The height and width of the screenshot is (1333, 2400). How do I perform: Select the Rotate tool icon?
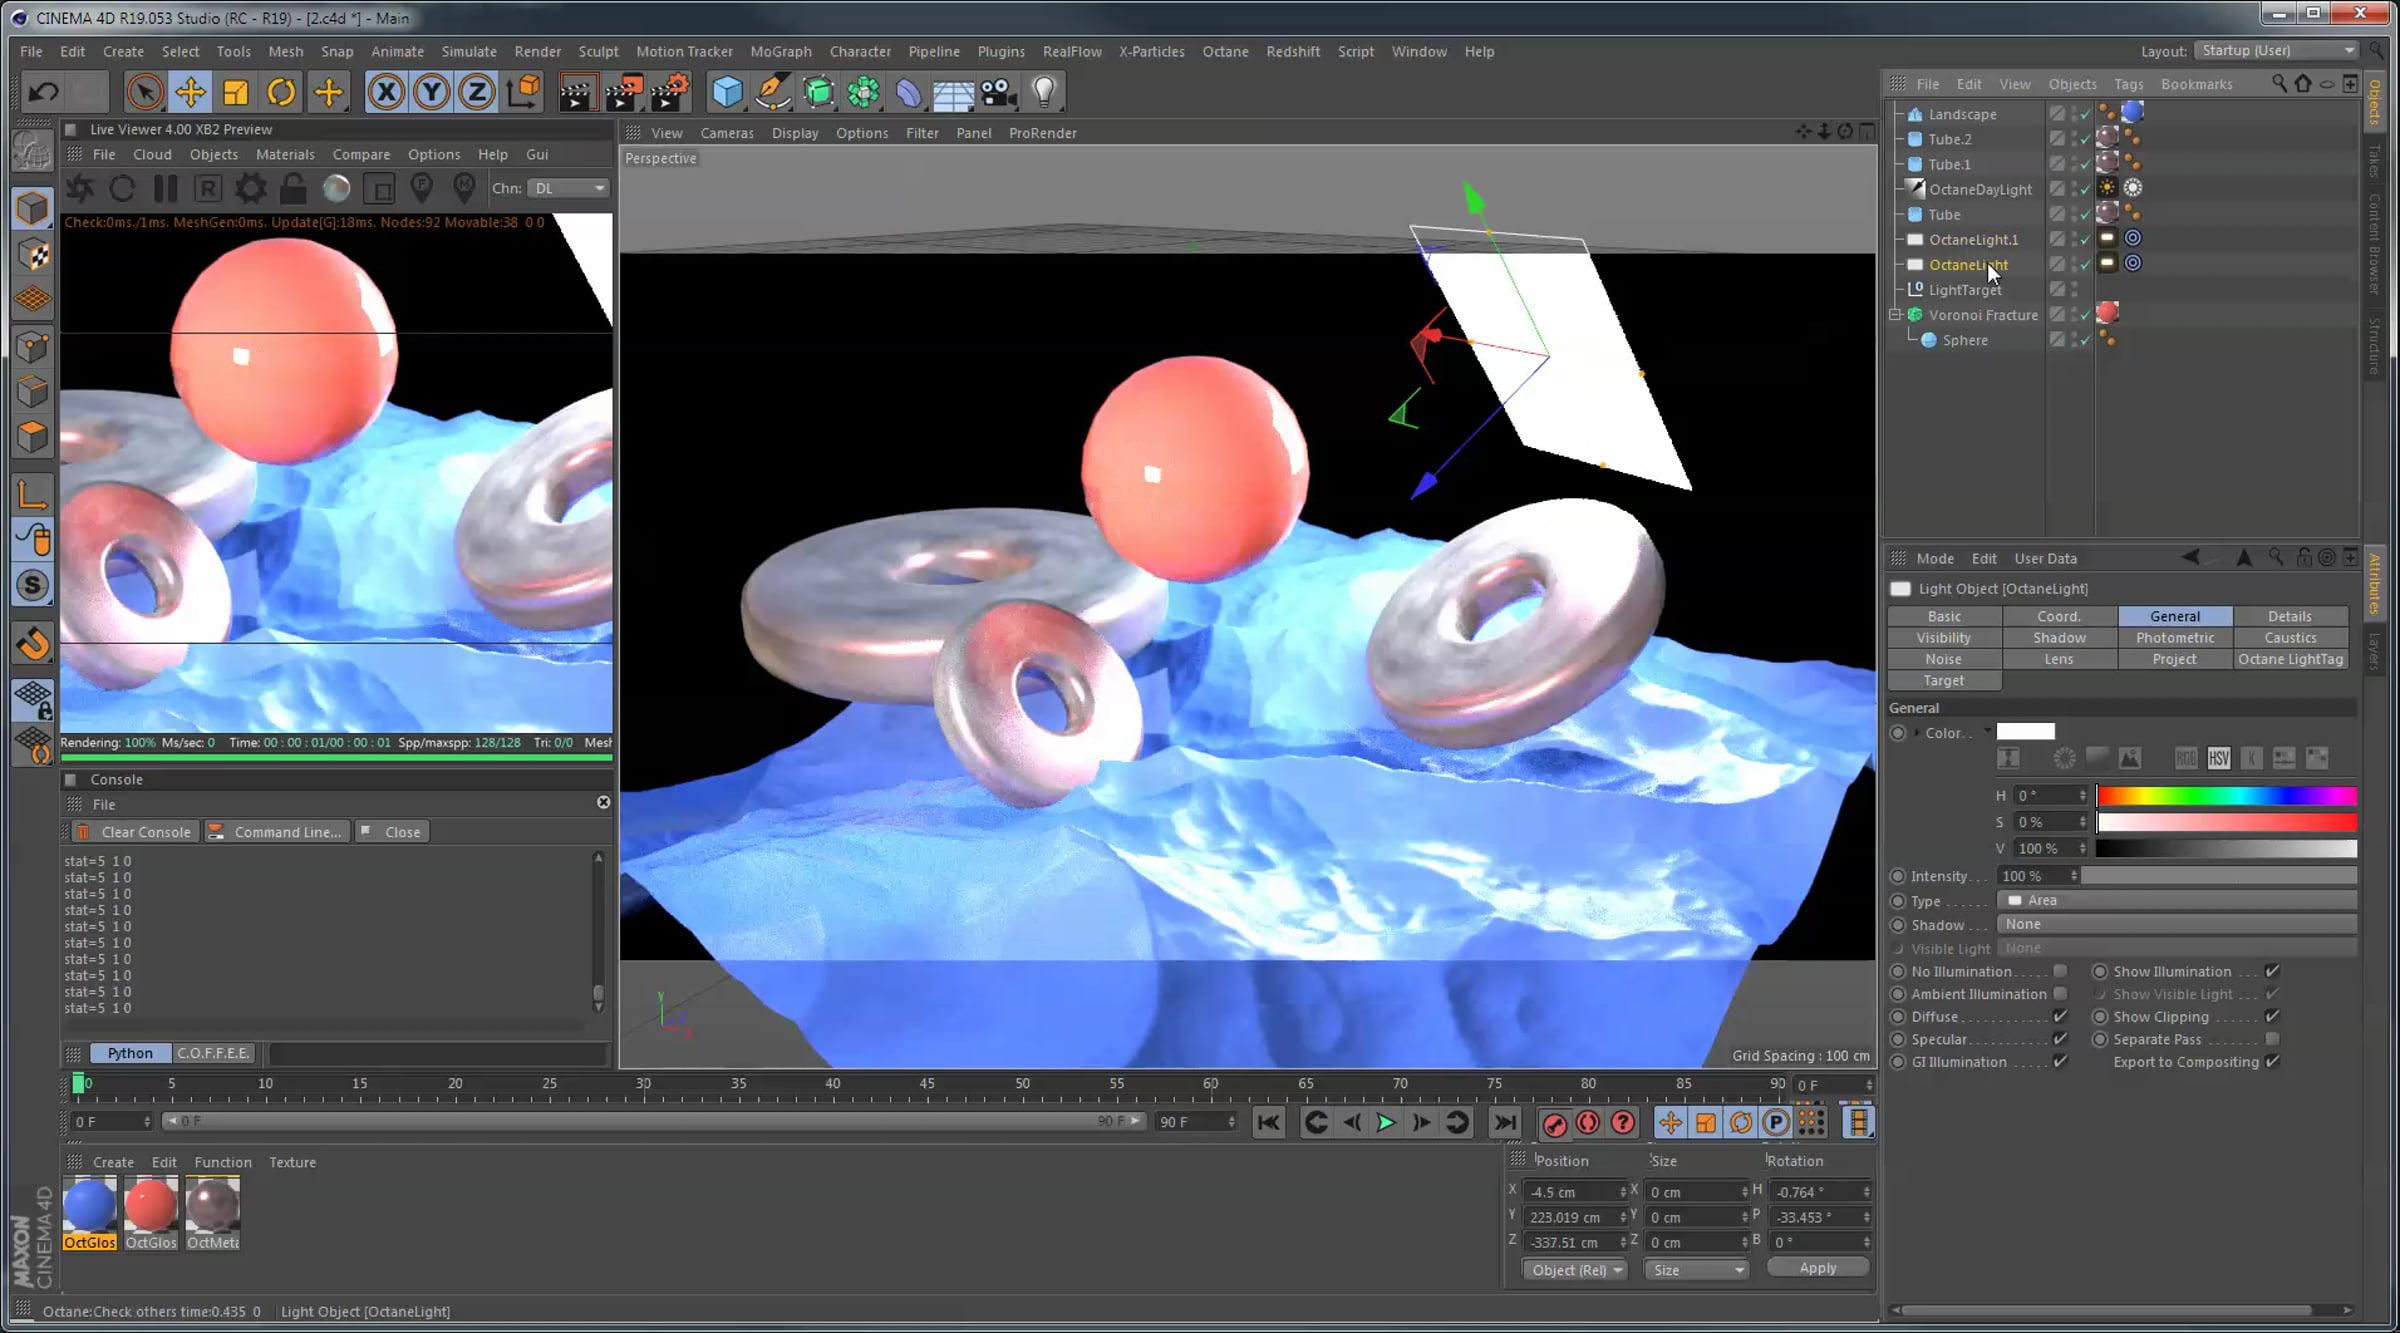point(282,92)
